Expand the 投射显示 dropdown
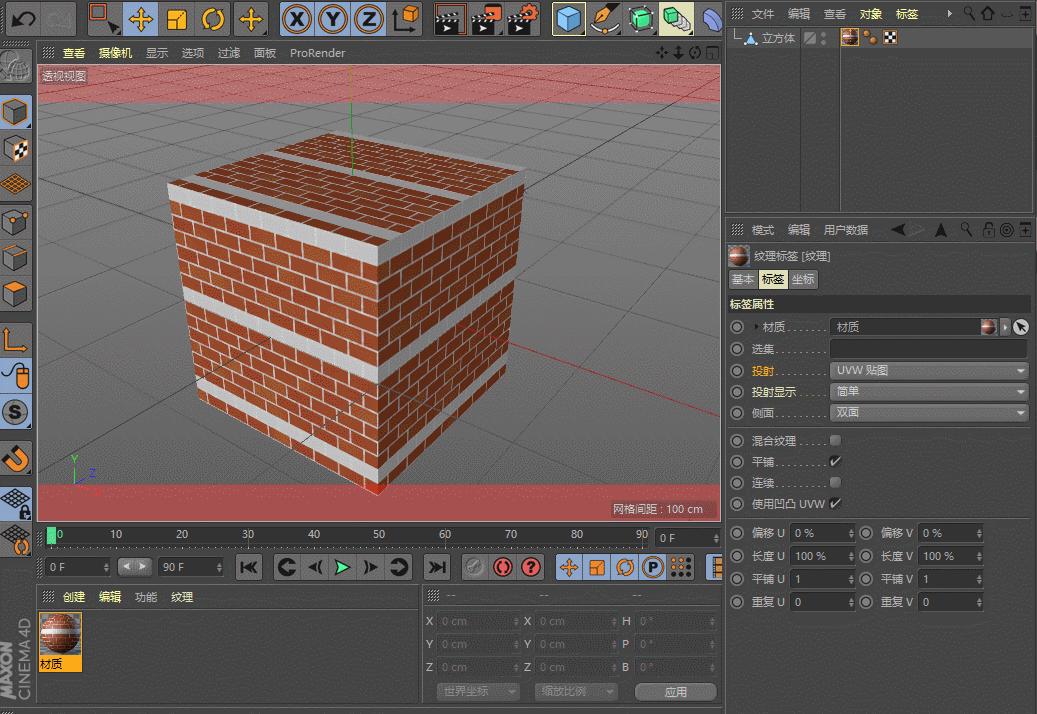Viewport: 1037px width, 714px height. [x=928, y=391]
